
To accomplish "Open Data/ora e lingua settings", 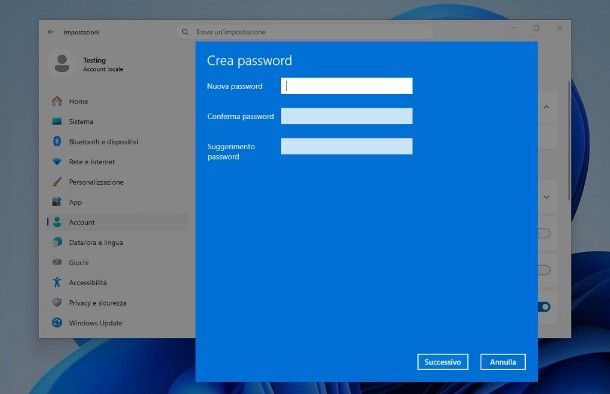I will (117, 242).
